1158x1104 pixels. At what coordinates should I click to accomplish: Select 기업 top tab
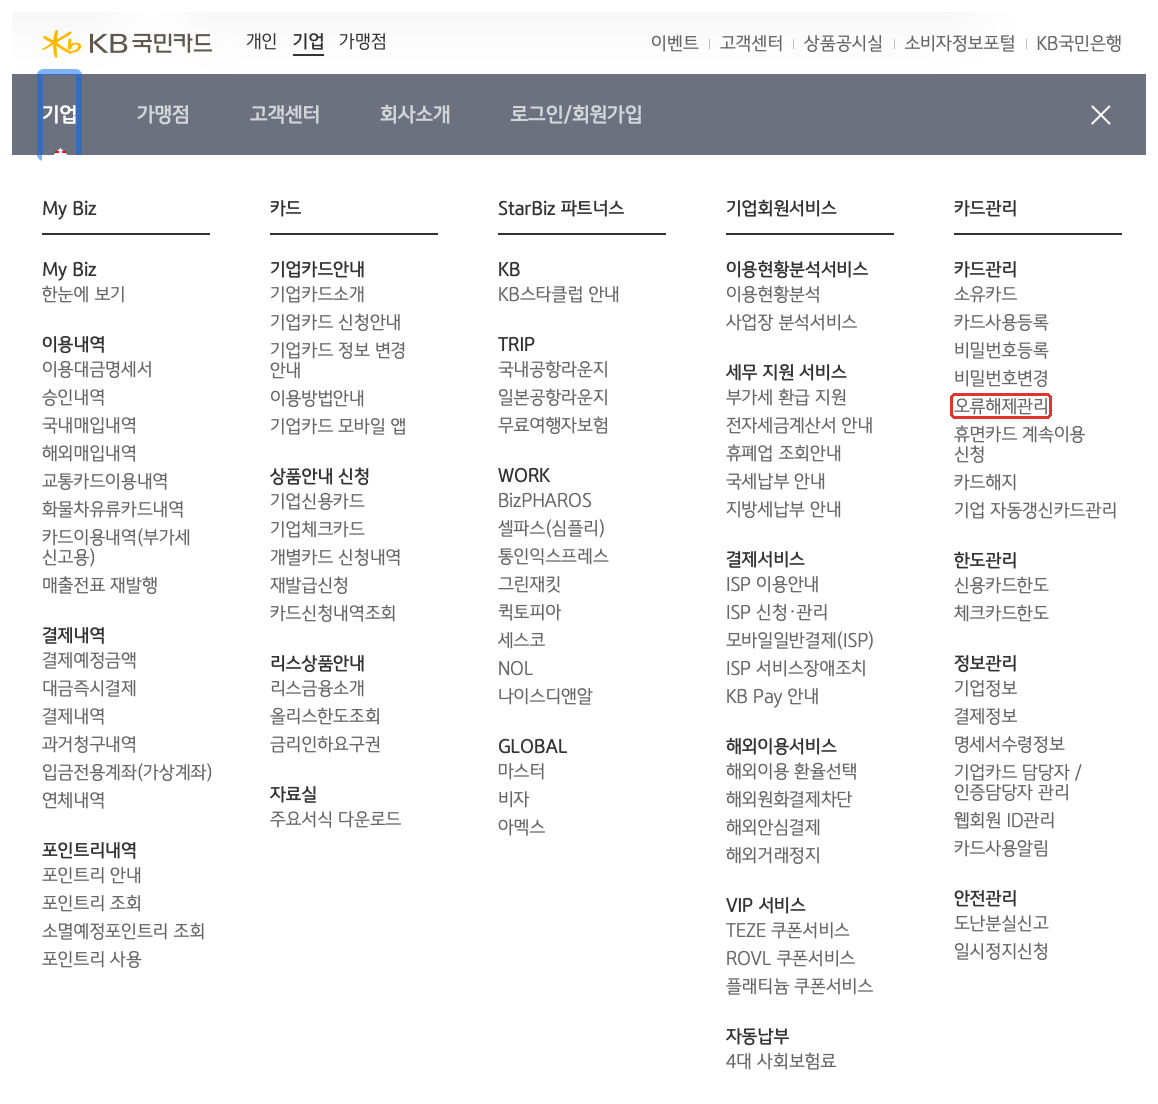click(x=308, y=41)
